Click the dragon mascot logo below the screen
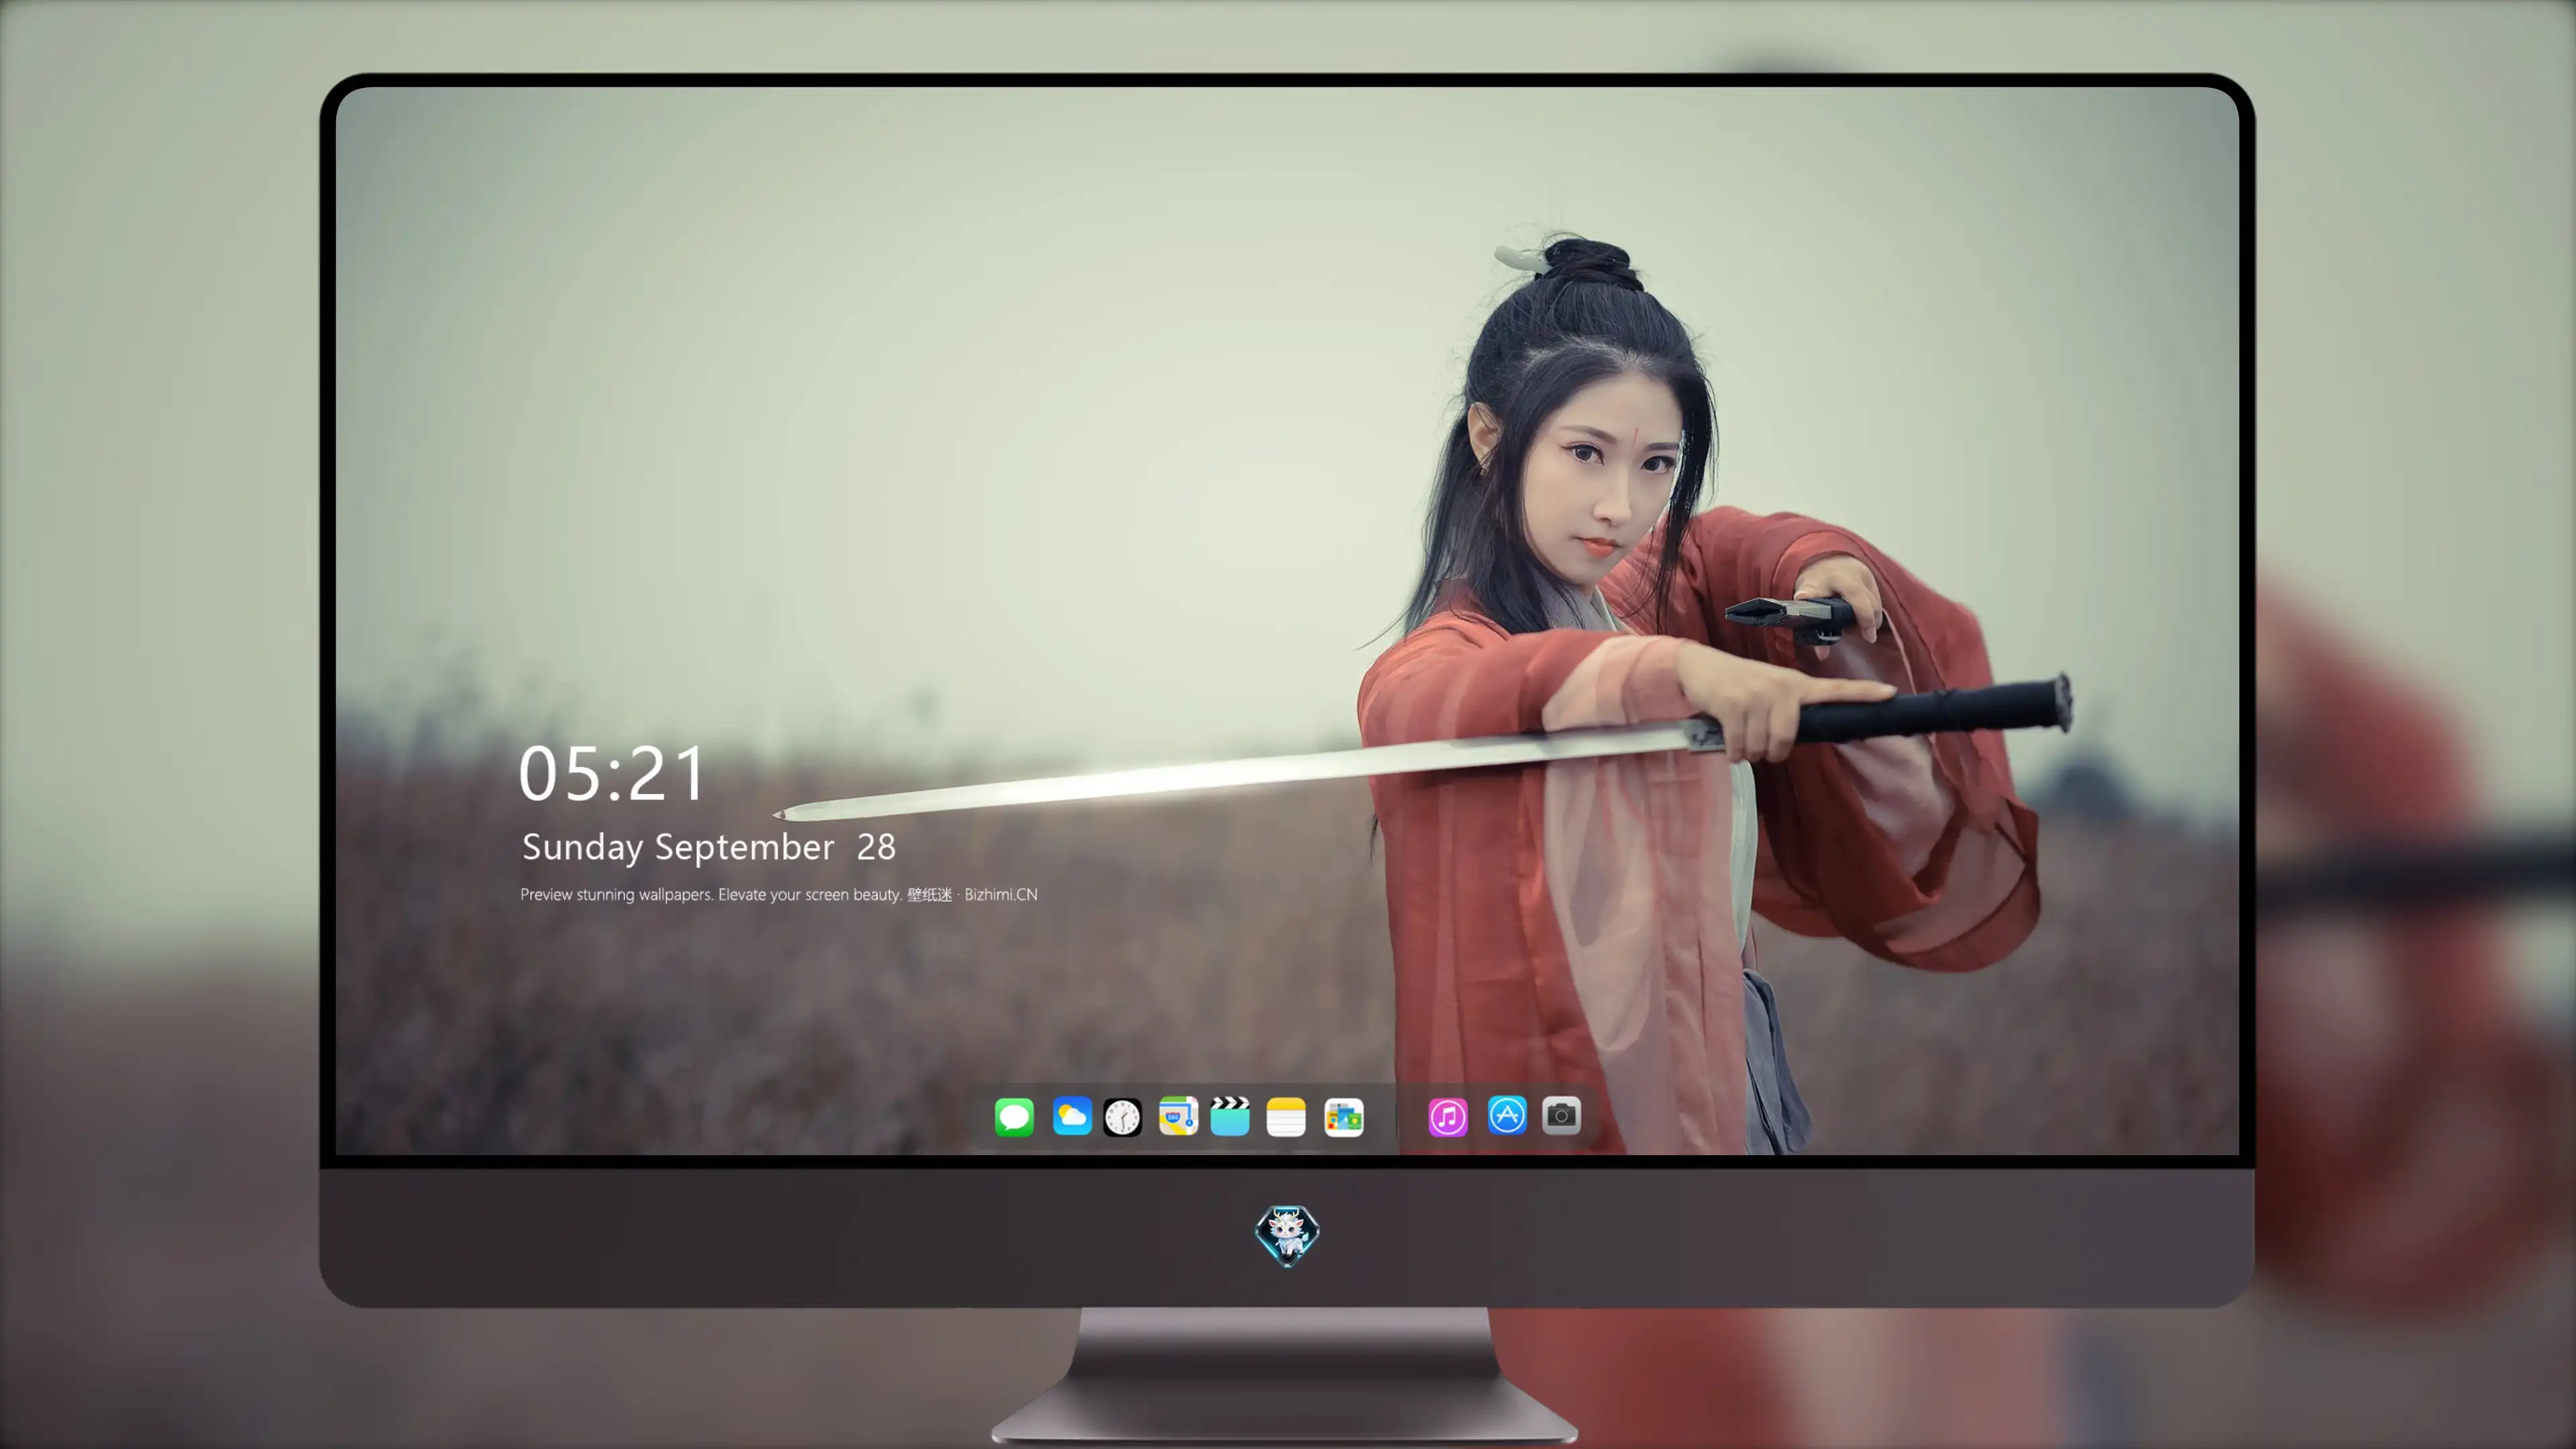This screenshot has width=2576, height=1449. click(1287, 1235)
